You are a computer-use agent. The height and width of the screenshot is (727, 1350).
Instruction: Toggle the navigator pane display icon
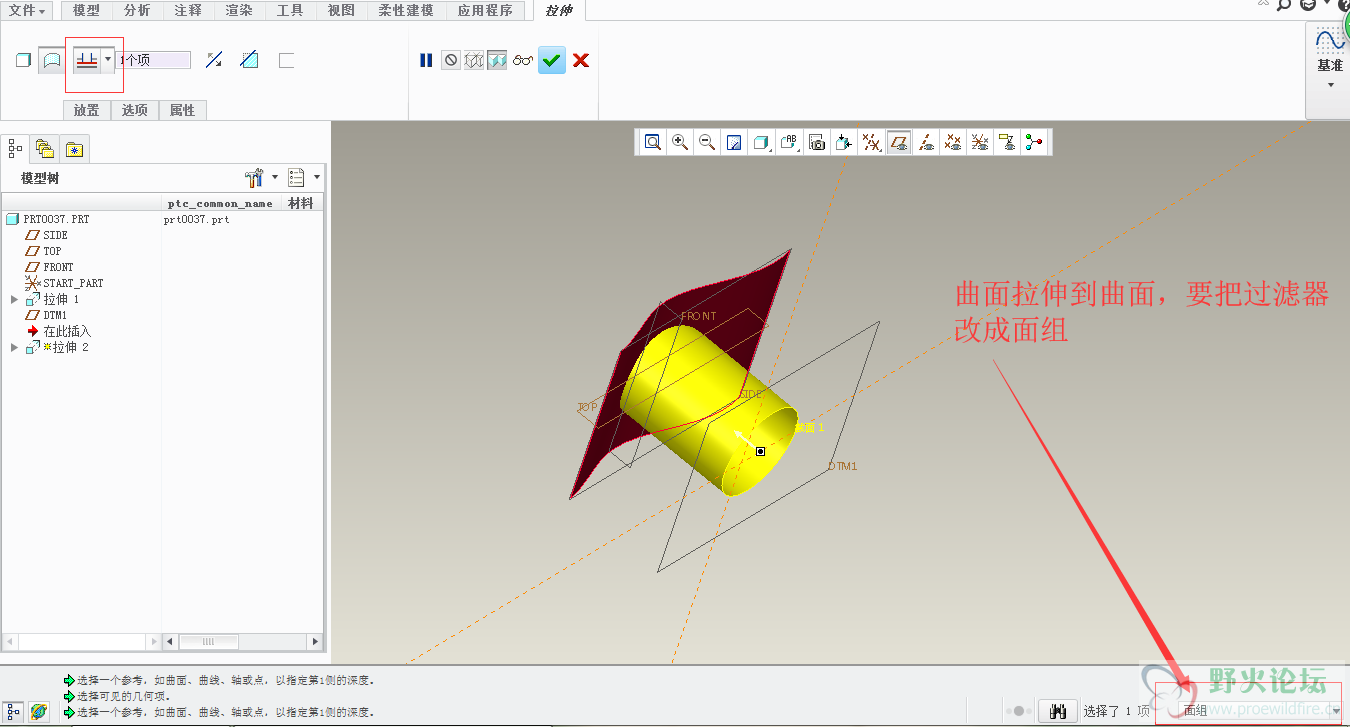point(15,711)
